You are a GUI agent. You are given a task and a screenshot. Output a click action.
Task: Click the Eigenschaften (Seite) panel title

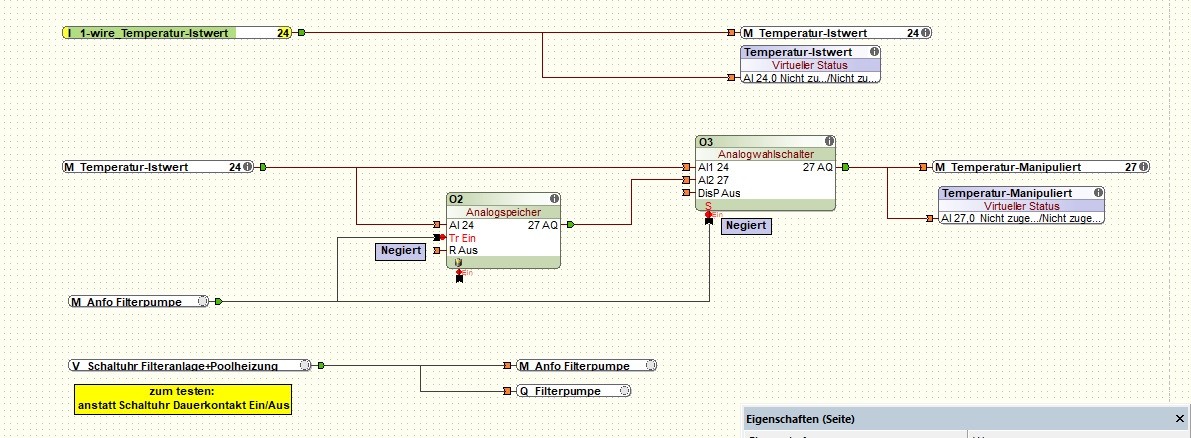point(801,419)
